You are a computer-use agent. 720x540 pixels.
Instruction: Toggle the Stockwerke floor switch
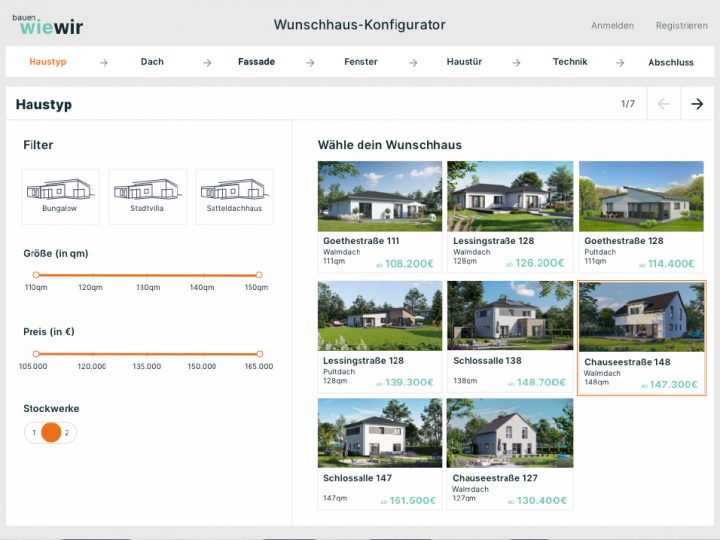click(x=51, y=433)
